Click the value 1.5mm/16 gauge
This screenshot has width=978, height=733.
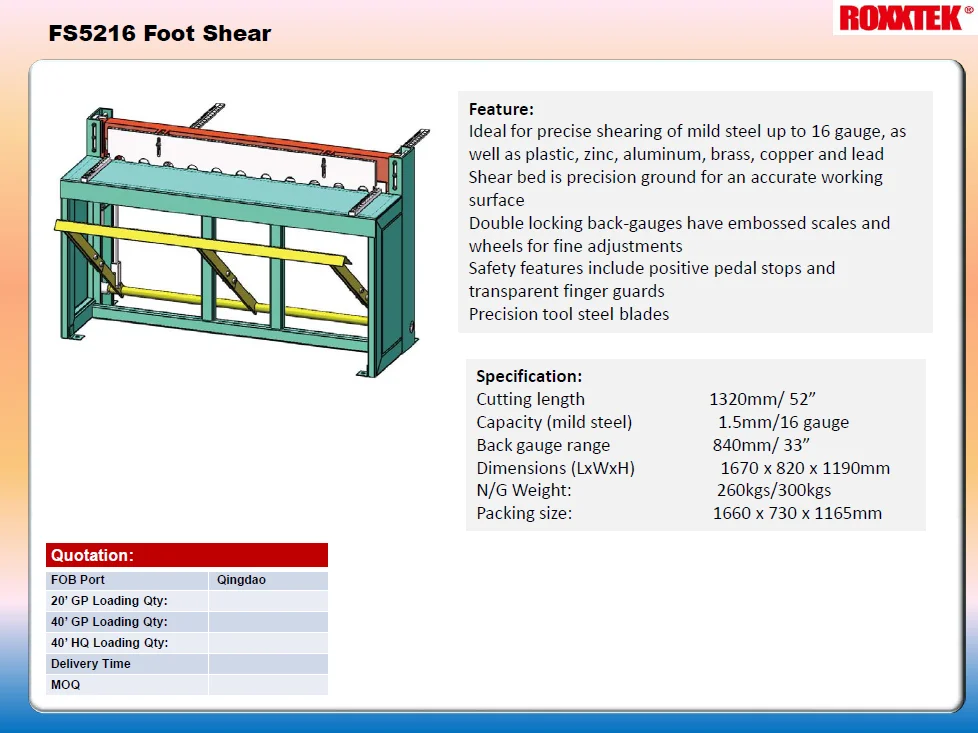[783, 422]
